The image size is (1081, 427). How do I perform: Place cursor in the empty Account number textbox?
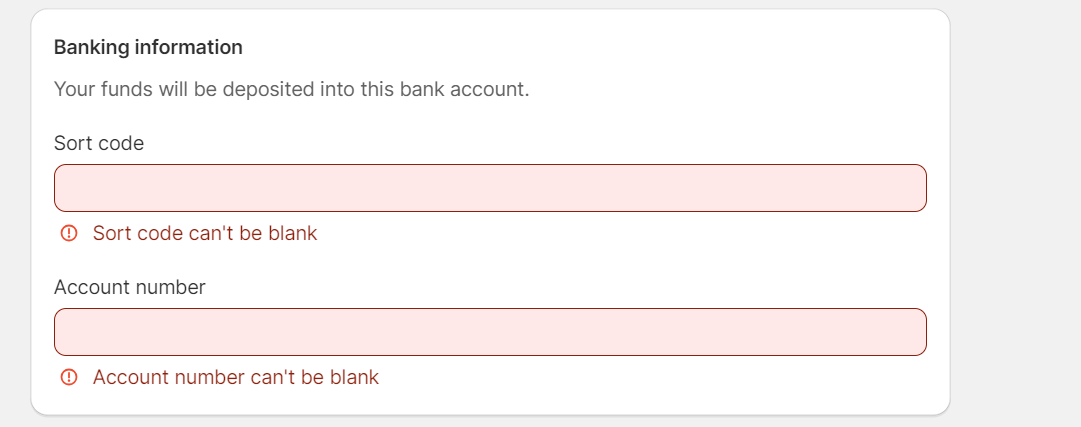point(490,332)
